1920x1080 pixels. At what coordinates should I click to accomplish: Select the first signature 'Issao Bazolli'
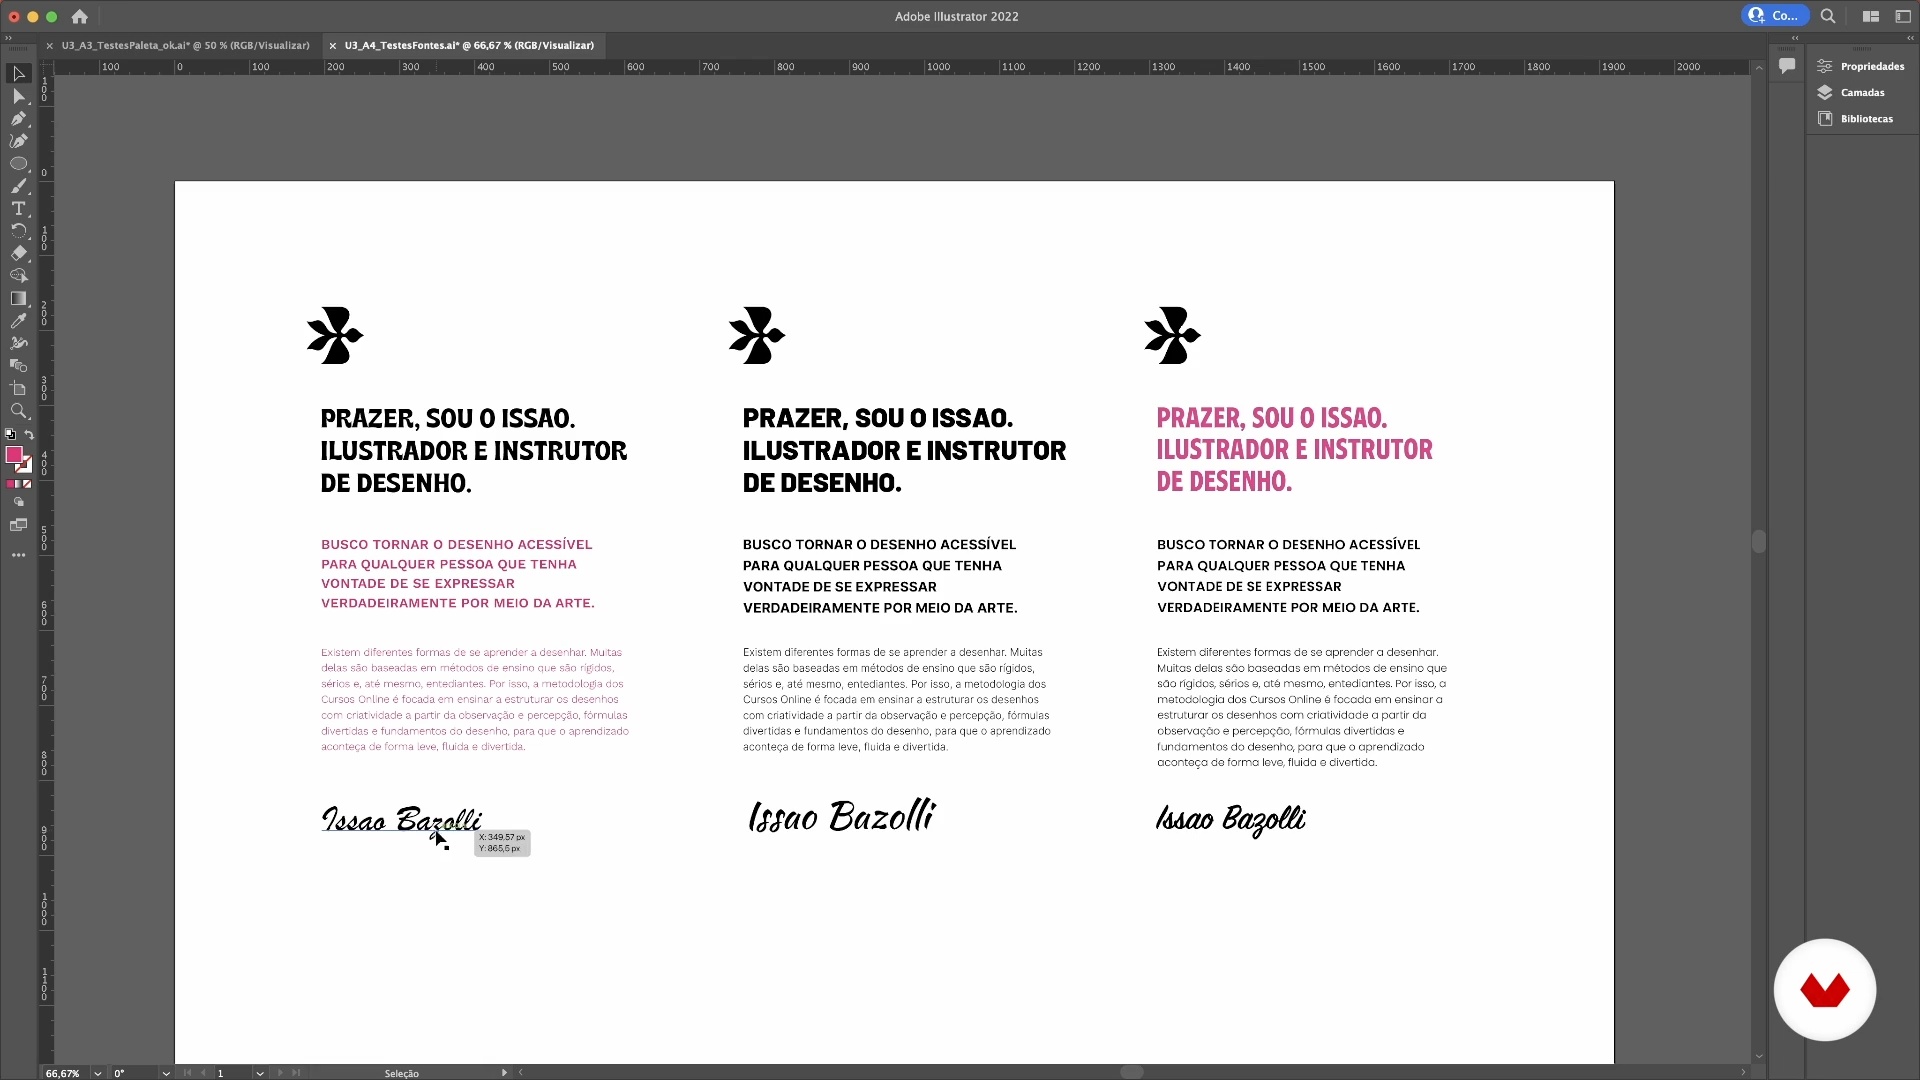point(401,820)
